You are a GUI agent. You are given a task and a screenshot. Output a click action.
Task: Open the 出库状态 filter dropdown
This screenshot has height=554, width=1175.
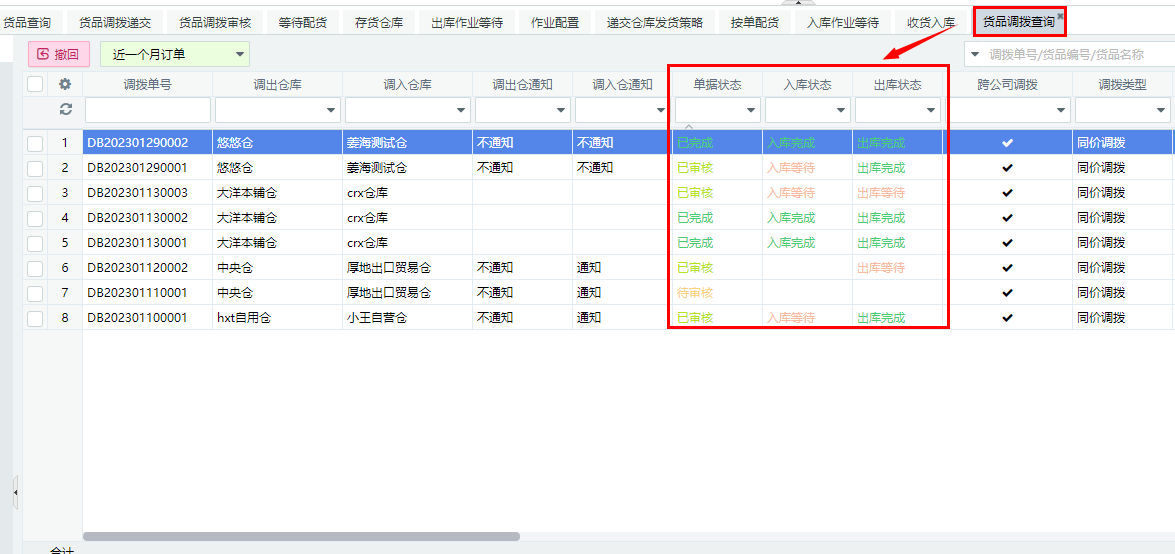(931, 110)
